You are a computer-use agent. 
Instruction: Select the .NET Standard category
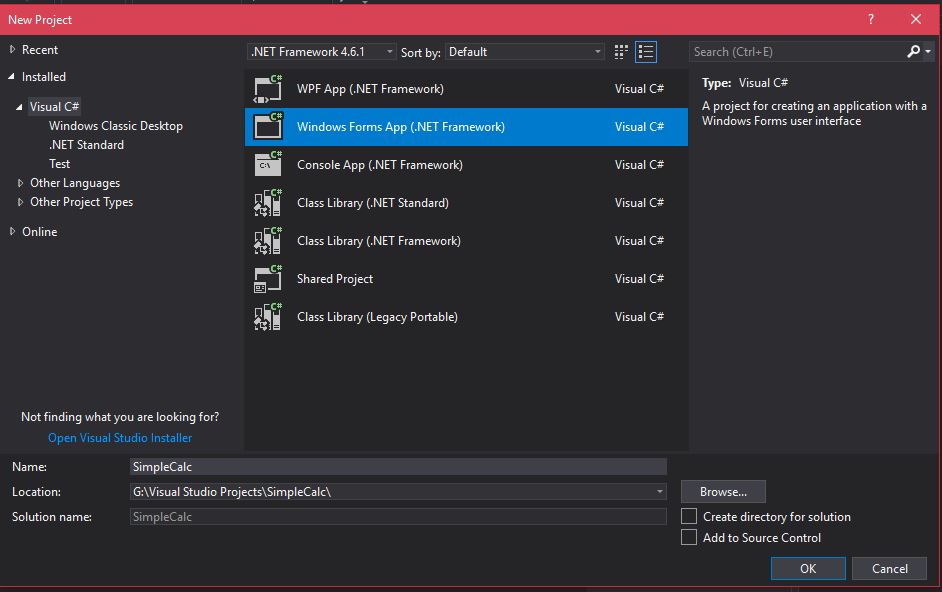click(x=87, y=145)
